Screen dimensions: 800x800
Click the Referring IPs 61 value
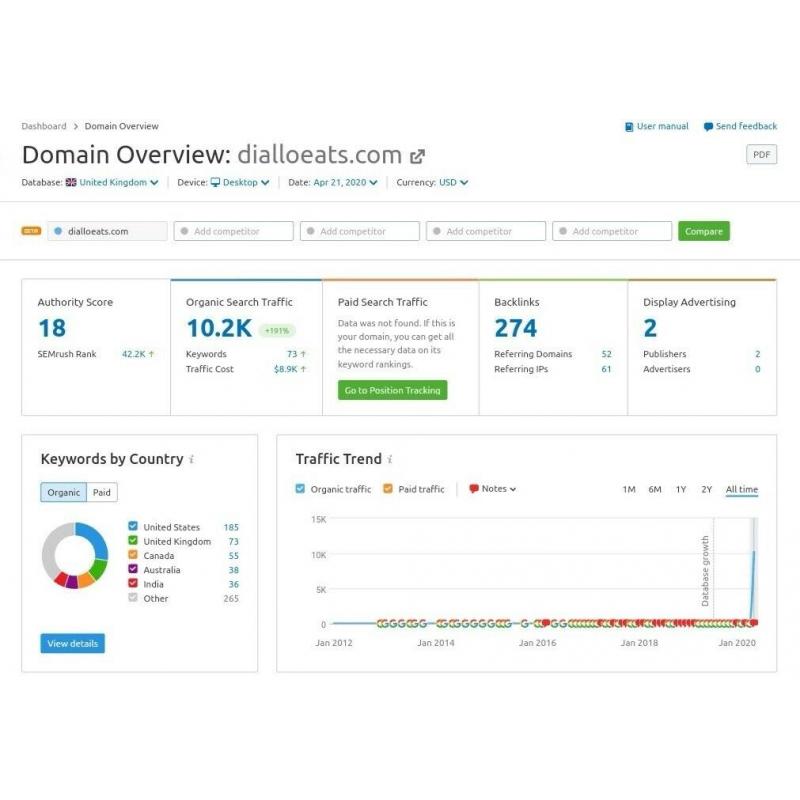[606, 369]
